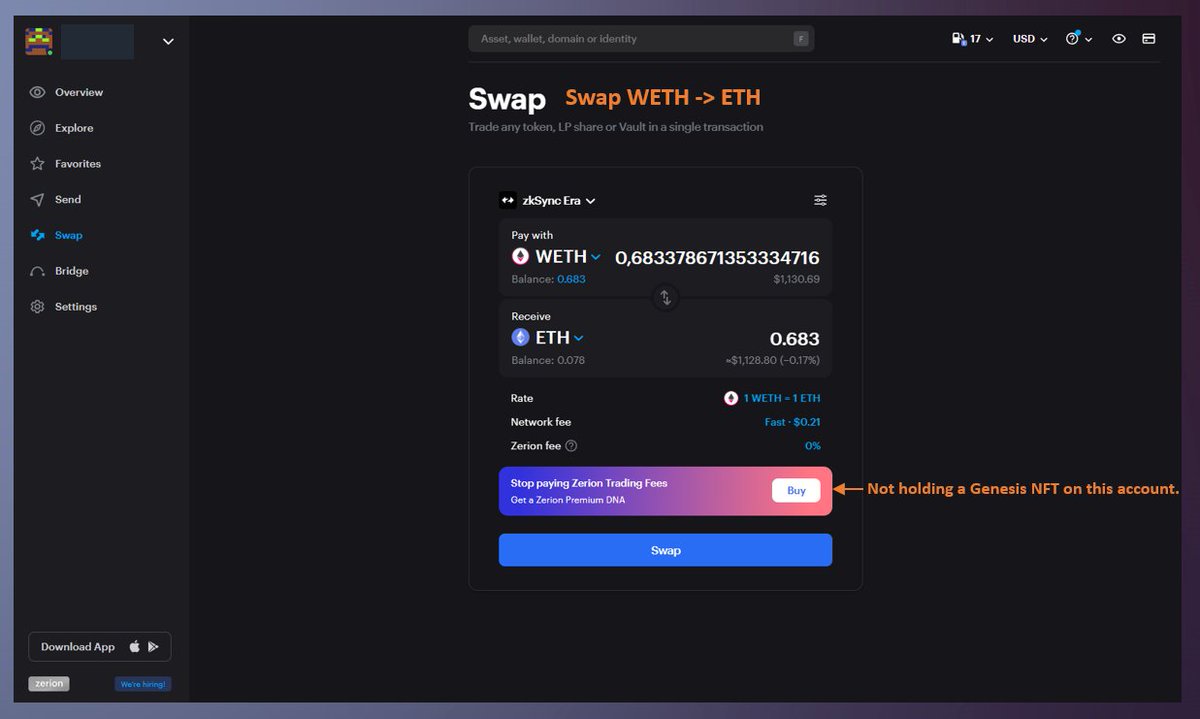This screenshot has width=1200, height=719.
Task: Go to Favorites in the sidebar
Action: (66, 164)
